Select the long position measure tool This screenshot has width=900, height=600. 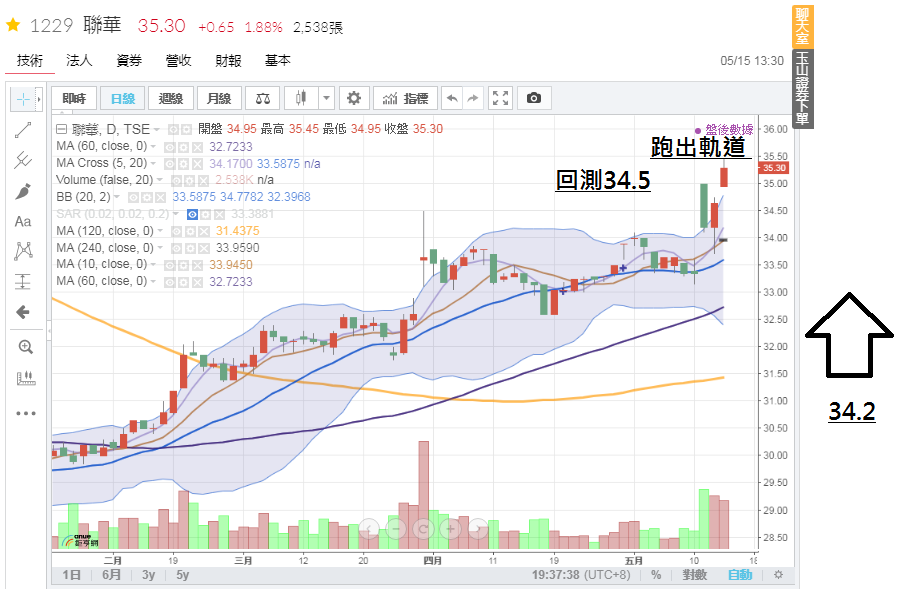[23, 281]
